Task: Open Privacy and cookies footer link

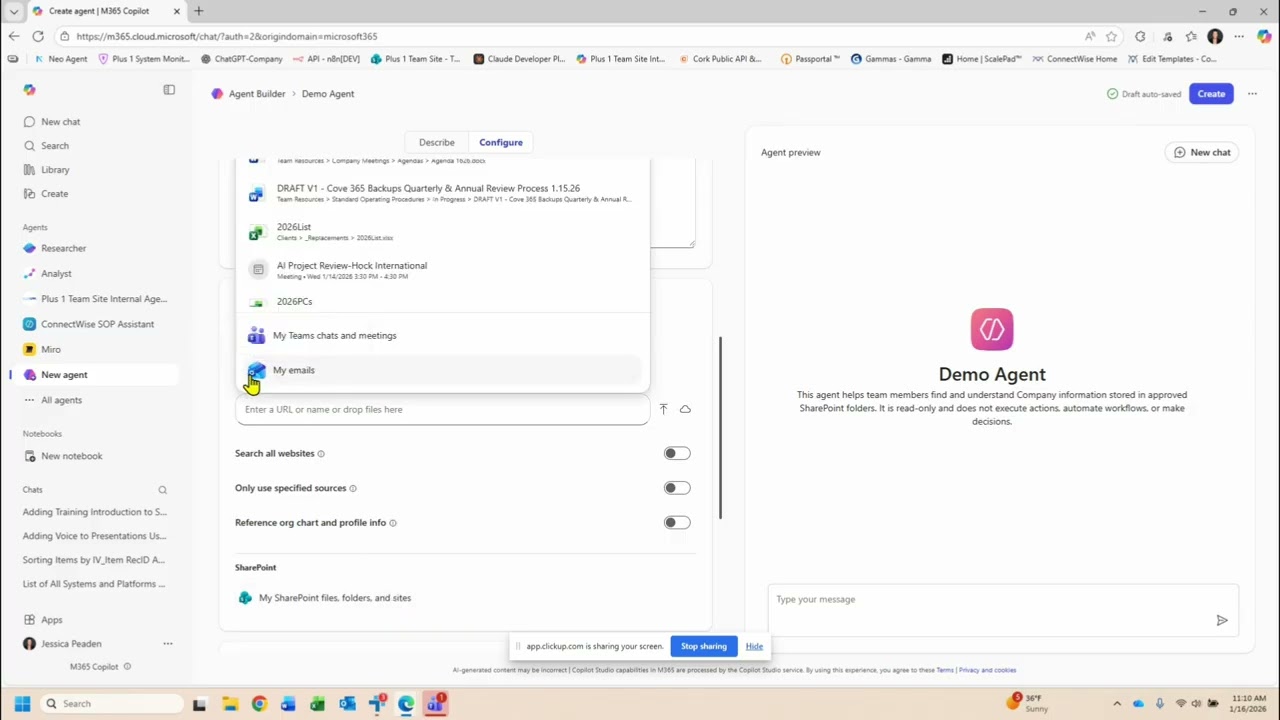Action: point(987,670)
